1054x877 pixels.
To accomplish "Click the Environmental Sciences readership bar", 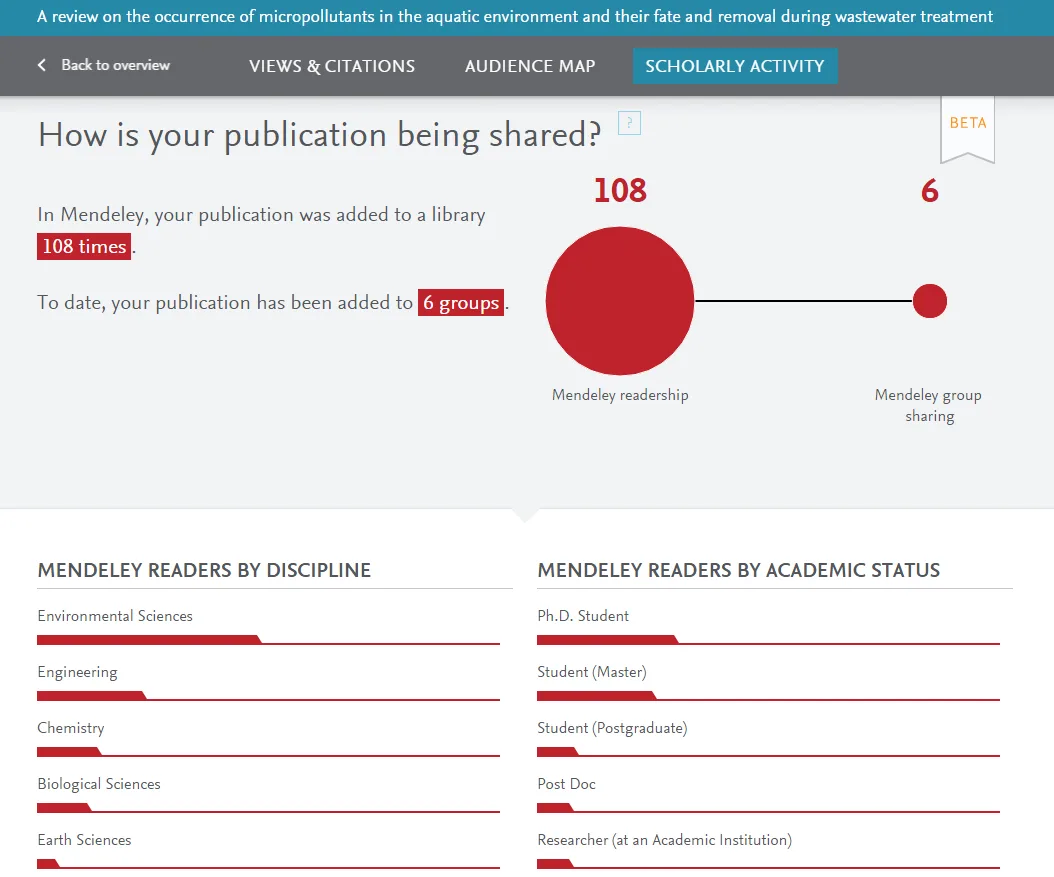I will pos(150,640).
